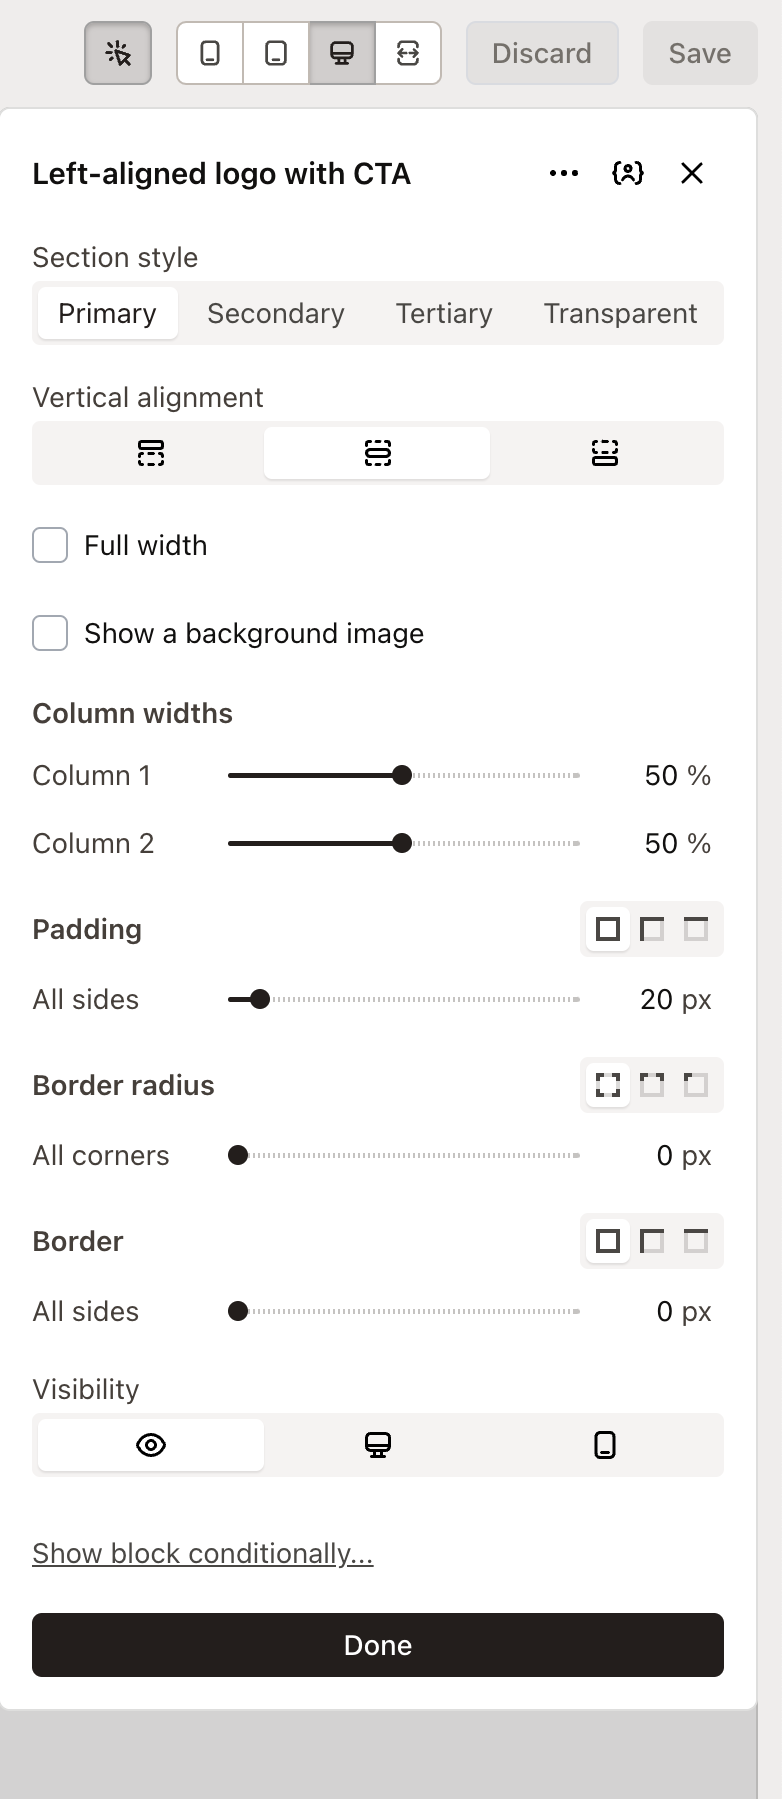
Task: Switch preview to mobile view
Action: (x=210, y=53)
